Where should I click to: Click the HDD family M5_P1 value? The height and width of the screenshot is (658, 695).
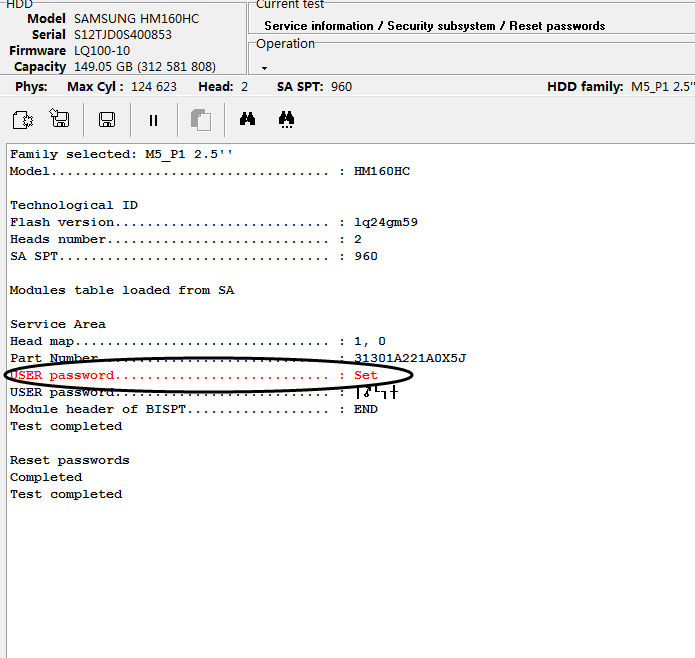662,87
